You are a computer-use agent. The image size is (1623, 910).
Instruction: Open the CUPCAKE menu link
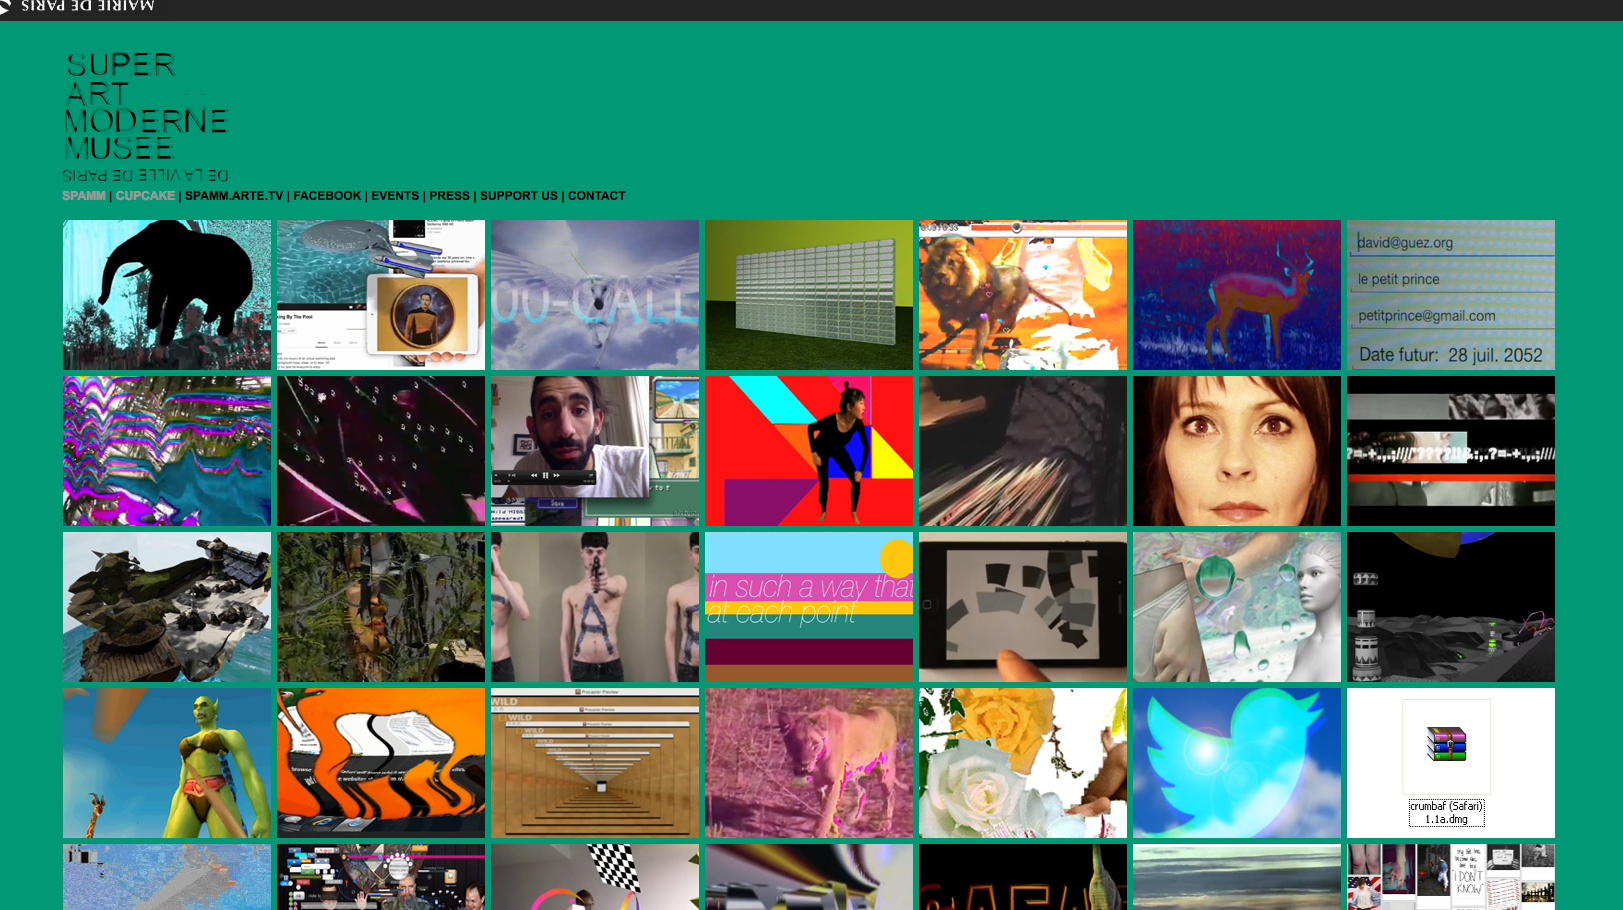[x=145, y=196]
